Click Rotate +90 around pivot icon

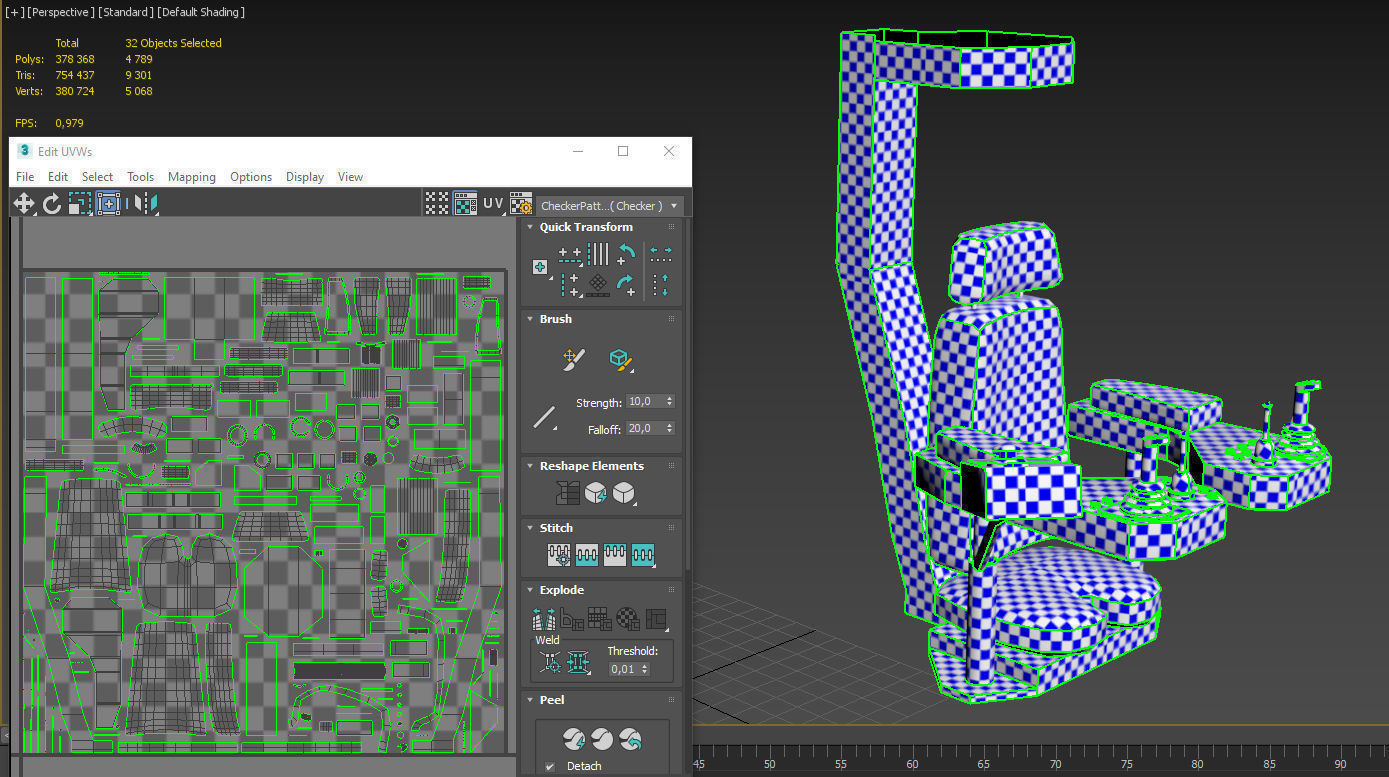coord(627,286)
